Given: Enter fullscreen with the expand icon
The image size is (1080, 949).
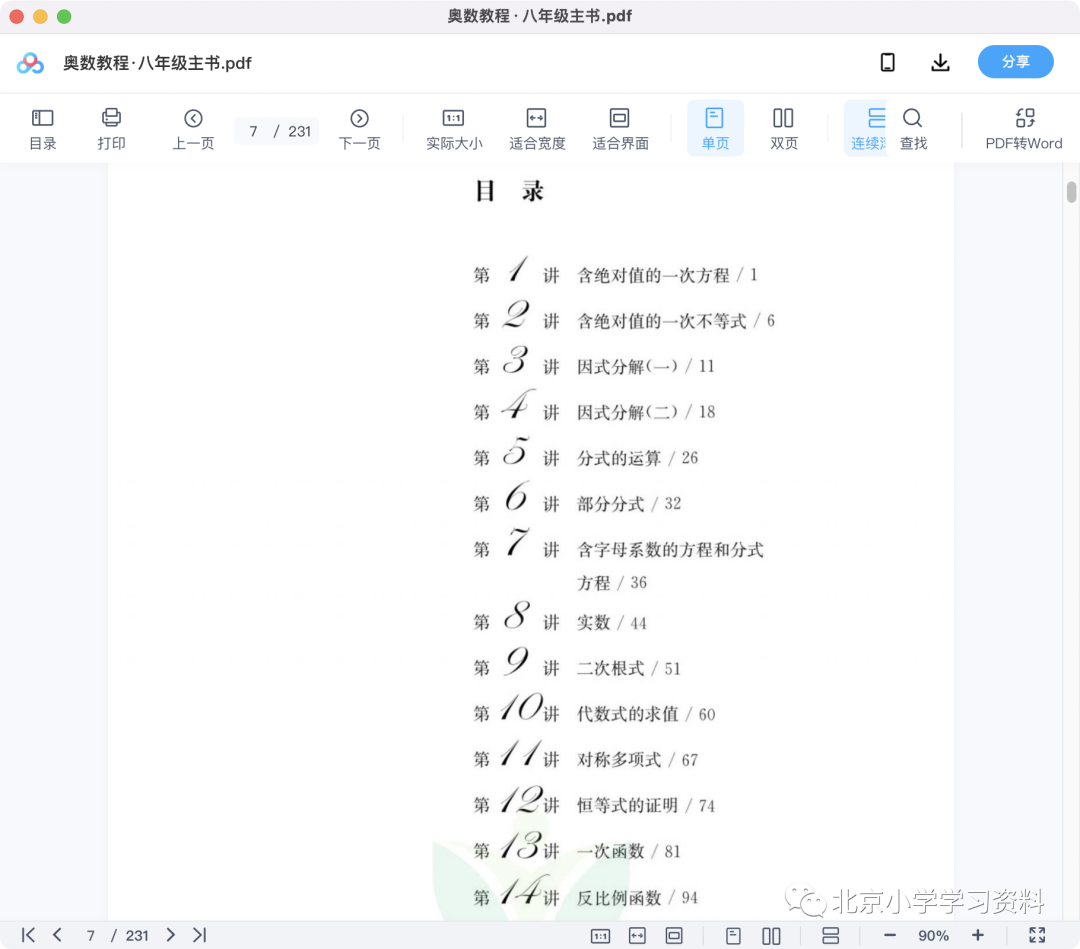Looking at the screenshot, I should [1037, 935].
